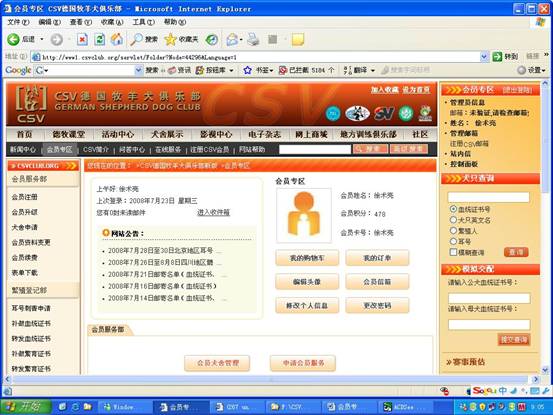Click the 更改密码 button

(x=377, y=305)
